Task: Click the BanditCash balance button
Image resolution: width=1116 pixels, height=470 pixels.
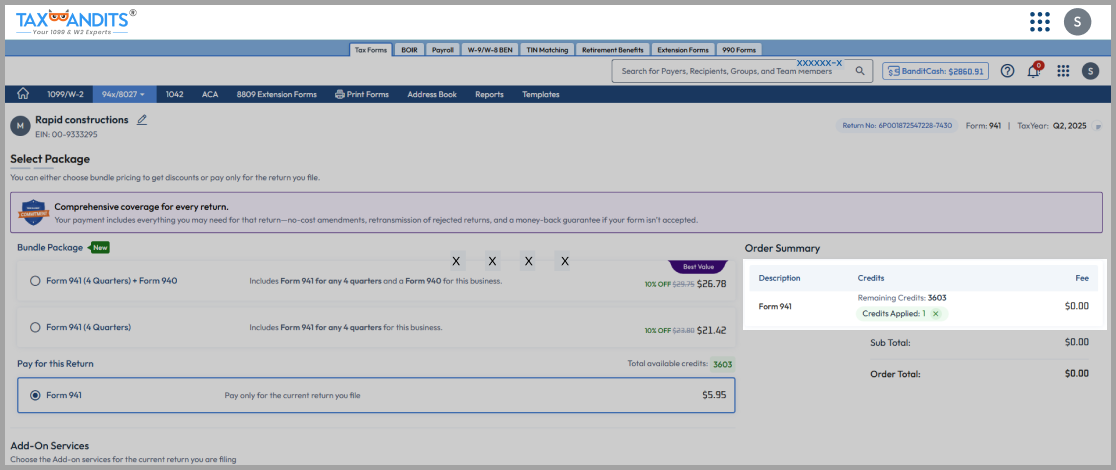Action: click(x=935, y=71)
